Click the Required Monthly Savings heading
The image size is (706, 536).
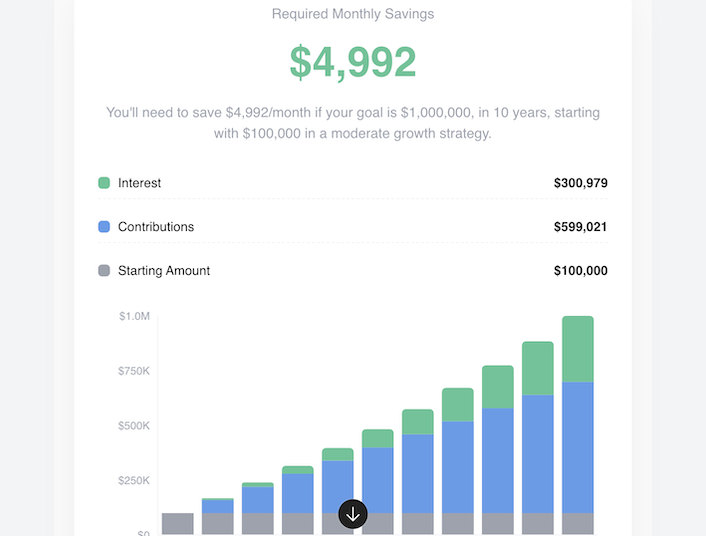[353, 14]
